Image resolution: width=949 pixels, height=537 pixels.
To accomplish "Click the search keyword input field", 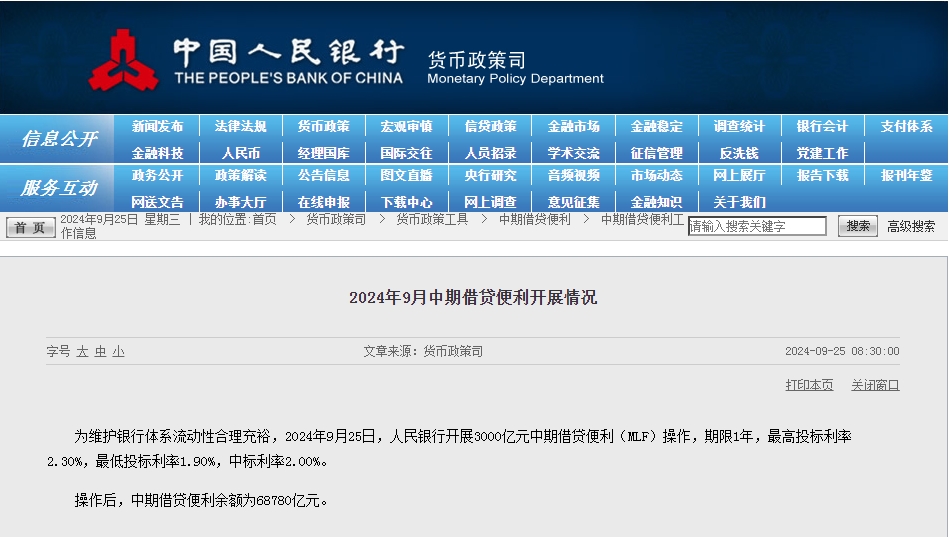I will point(757,226).
